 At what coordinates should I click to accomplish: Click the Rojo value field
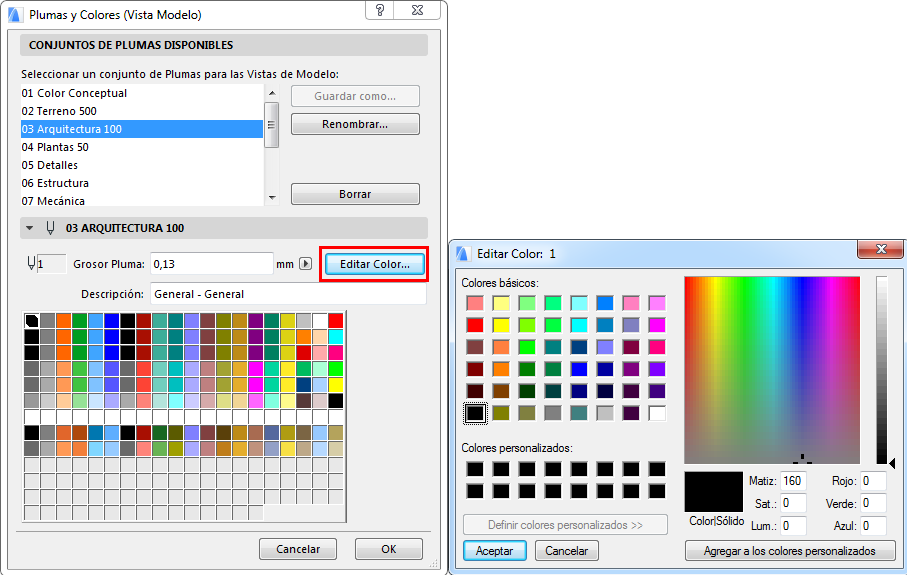(x=873, y=481)
